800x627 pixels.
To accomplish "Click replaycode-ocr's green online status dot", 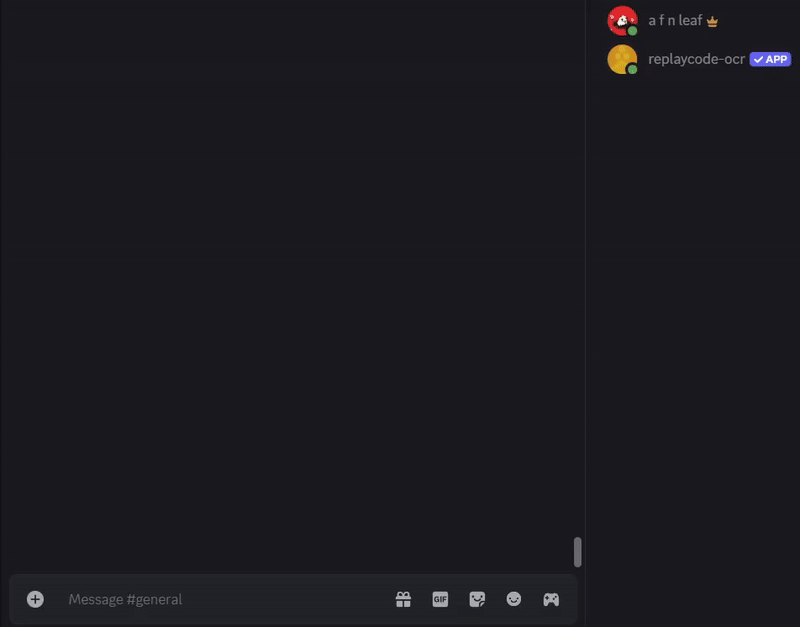I will click(x=632, y=69).
